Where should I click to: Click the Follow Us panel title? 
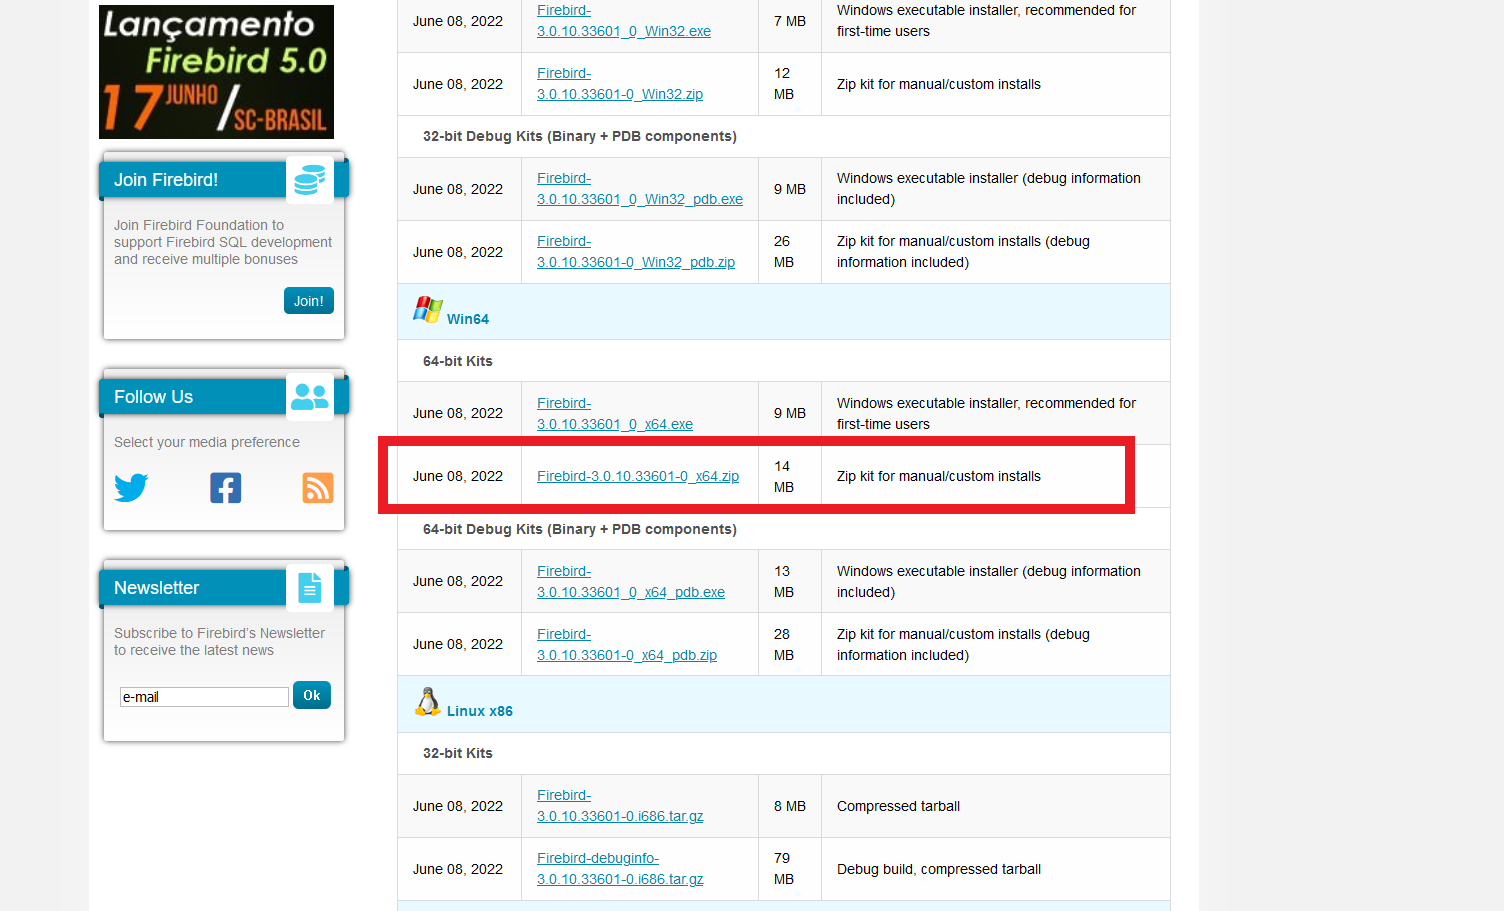(153, 397)
